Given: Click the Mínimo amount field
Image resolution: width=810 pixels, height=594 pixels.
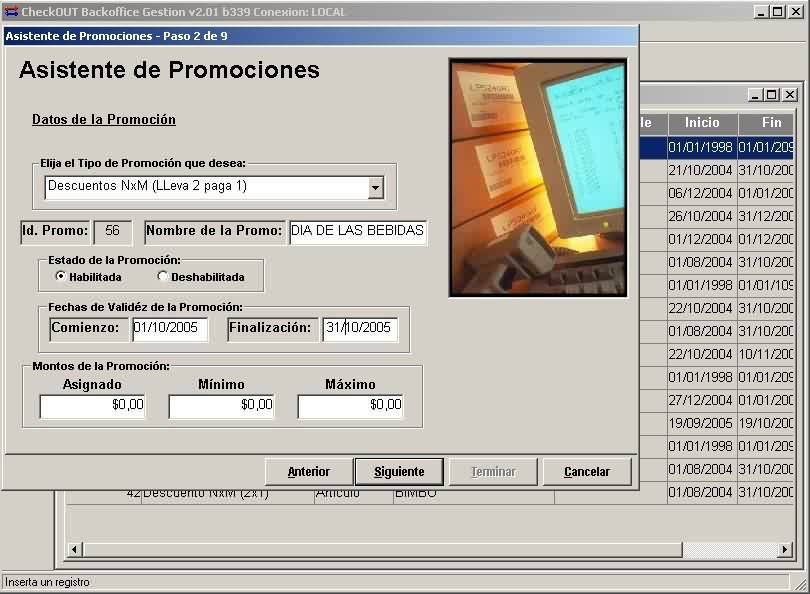Looking at the screenshot, I should click(x=221, y=405).
